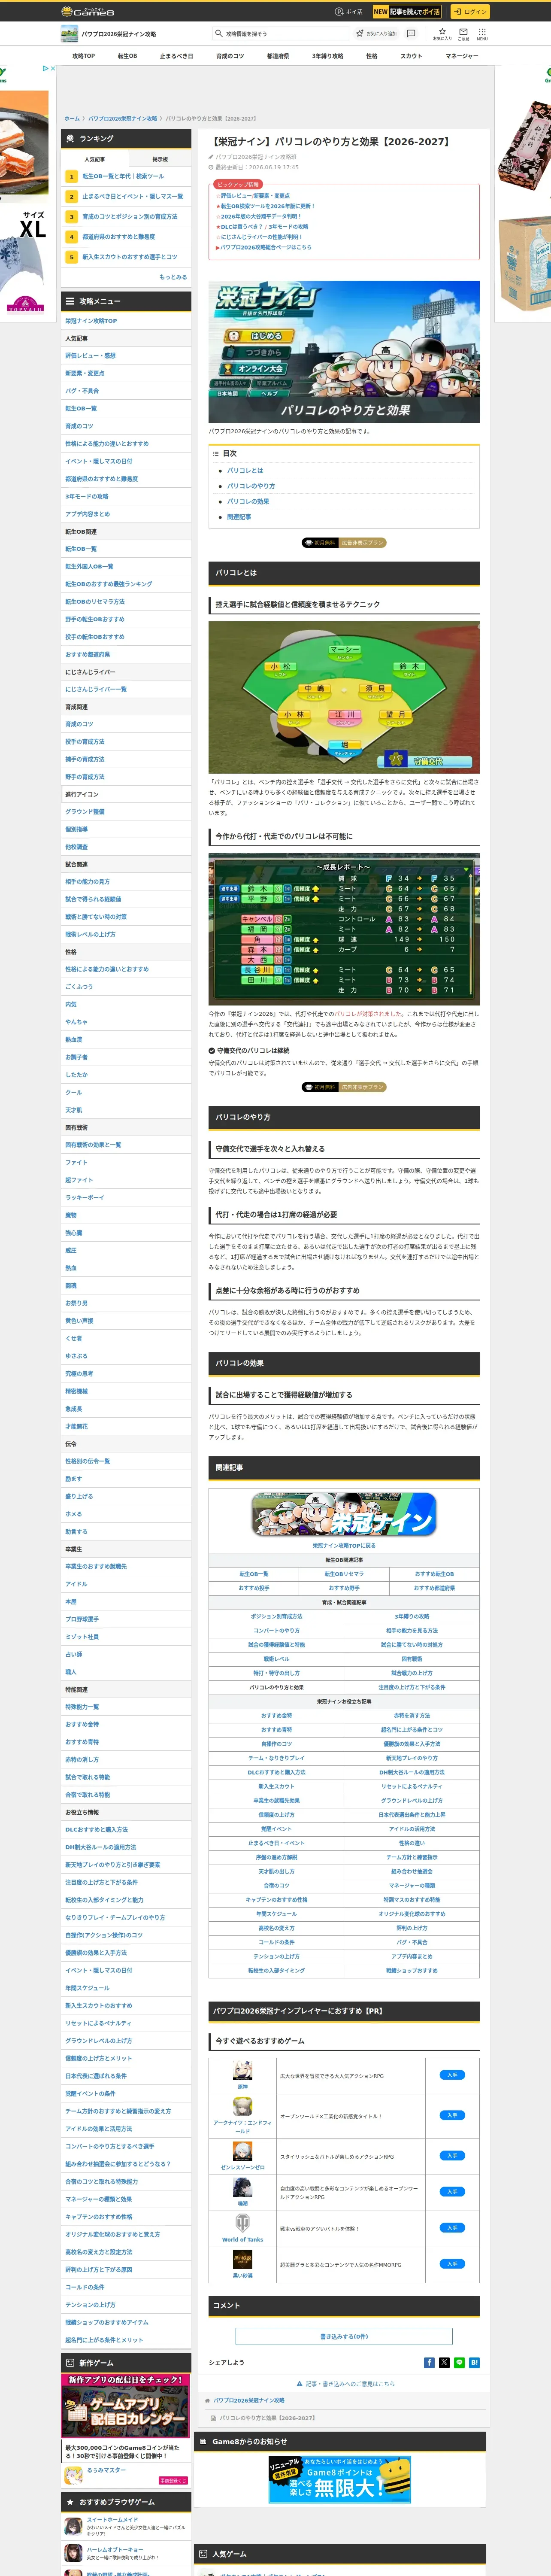Open ranking item 5 新入生スカウトのおすすめ選手とコツ

click(130, 257)
